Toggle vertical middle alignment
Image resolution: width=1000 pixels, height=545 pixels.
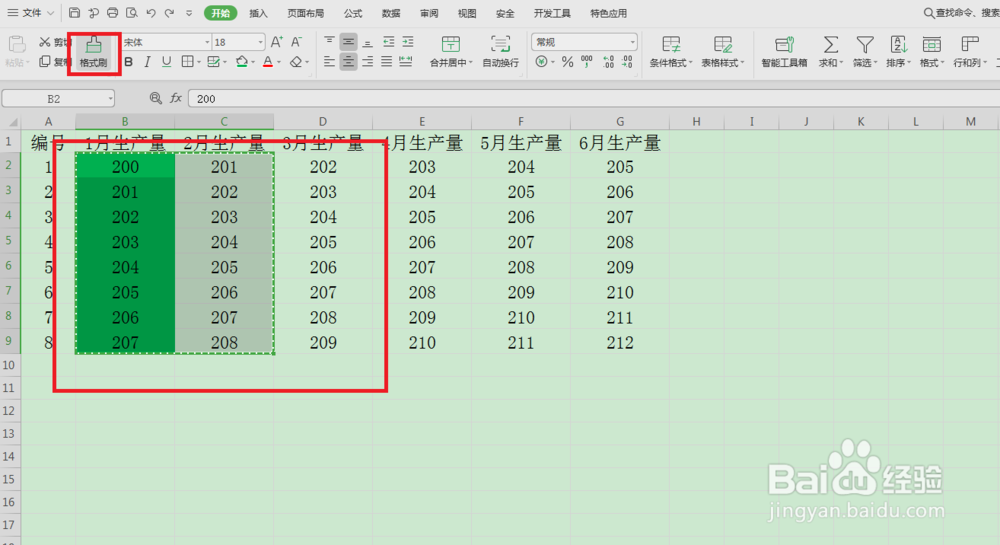click(x=348, y=42)
